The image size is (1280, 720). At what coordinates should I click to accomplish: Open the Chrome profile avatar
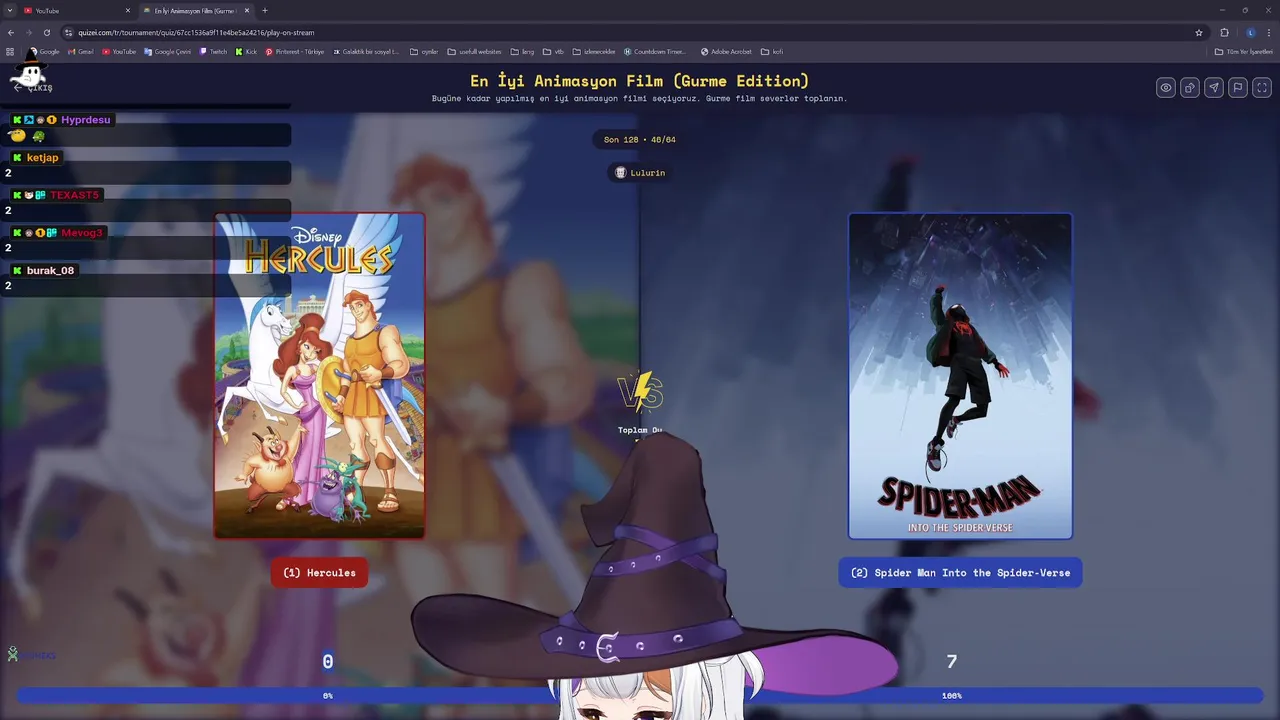click(1250, 32)
